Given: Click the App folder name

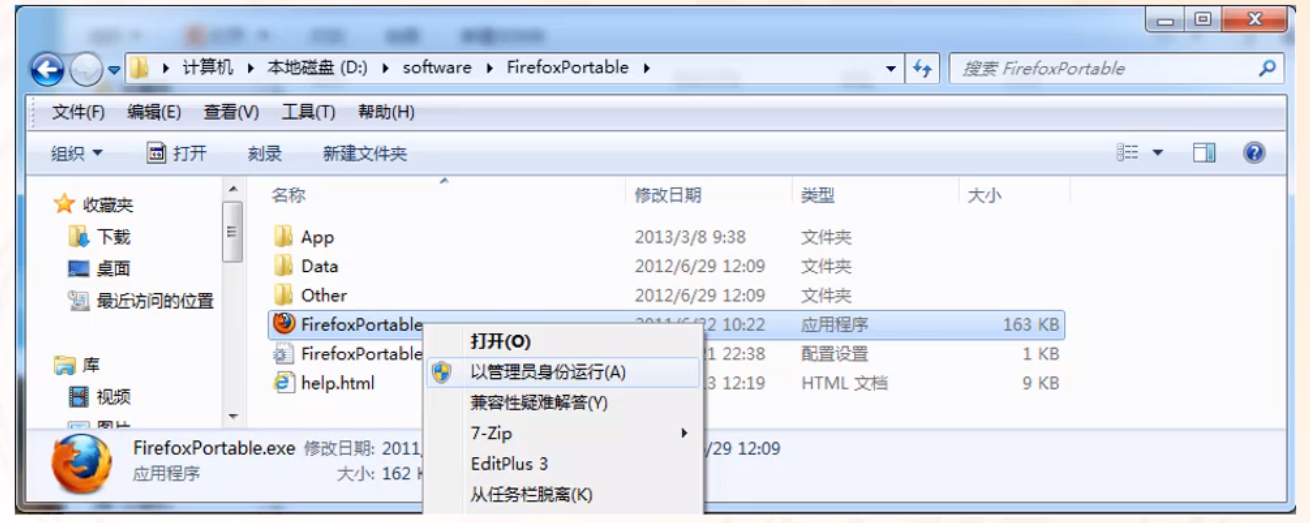Looking at the screenshot, I should 317,237.
